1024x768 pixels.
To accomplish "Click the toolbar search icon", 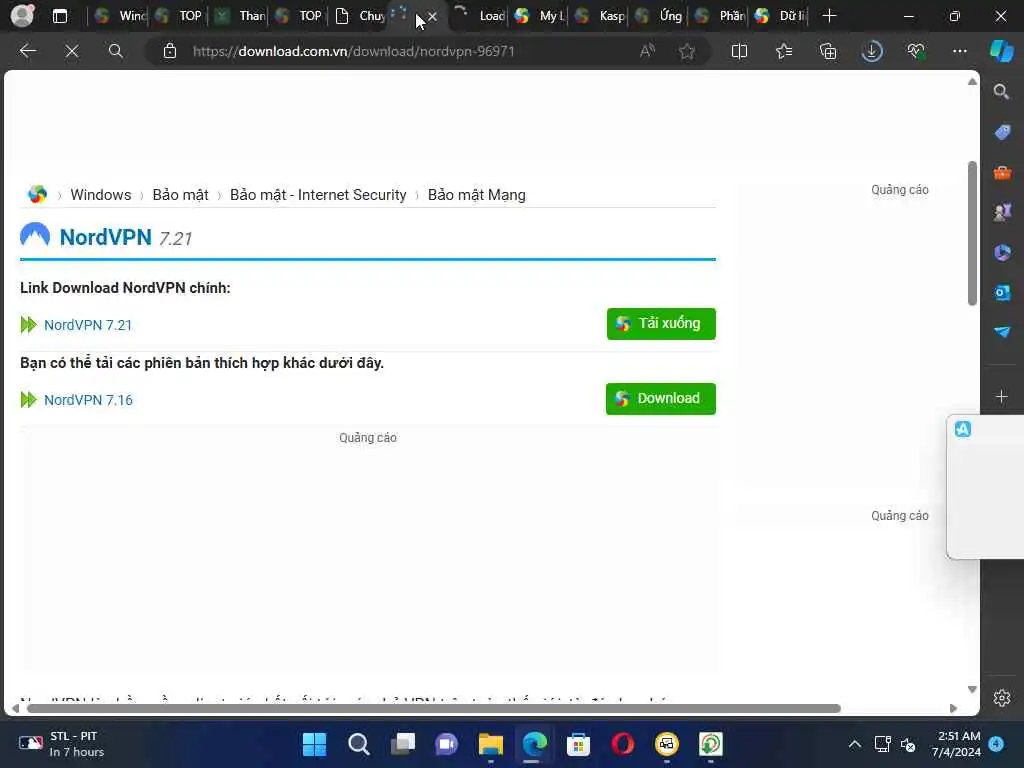I will 116,51.
